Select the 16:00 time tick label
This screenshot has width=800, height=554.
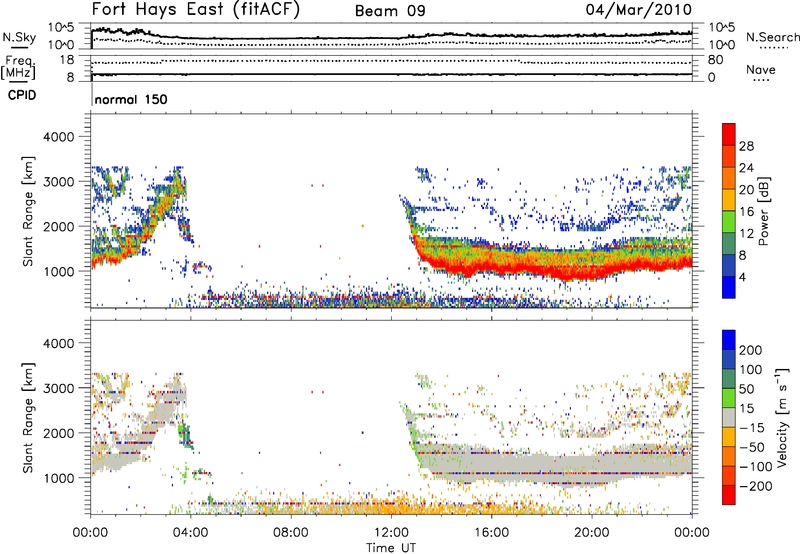pyautogui.click(x=492, y=532)
